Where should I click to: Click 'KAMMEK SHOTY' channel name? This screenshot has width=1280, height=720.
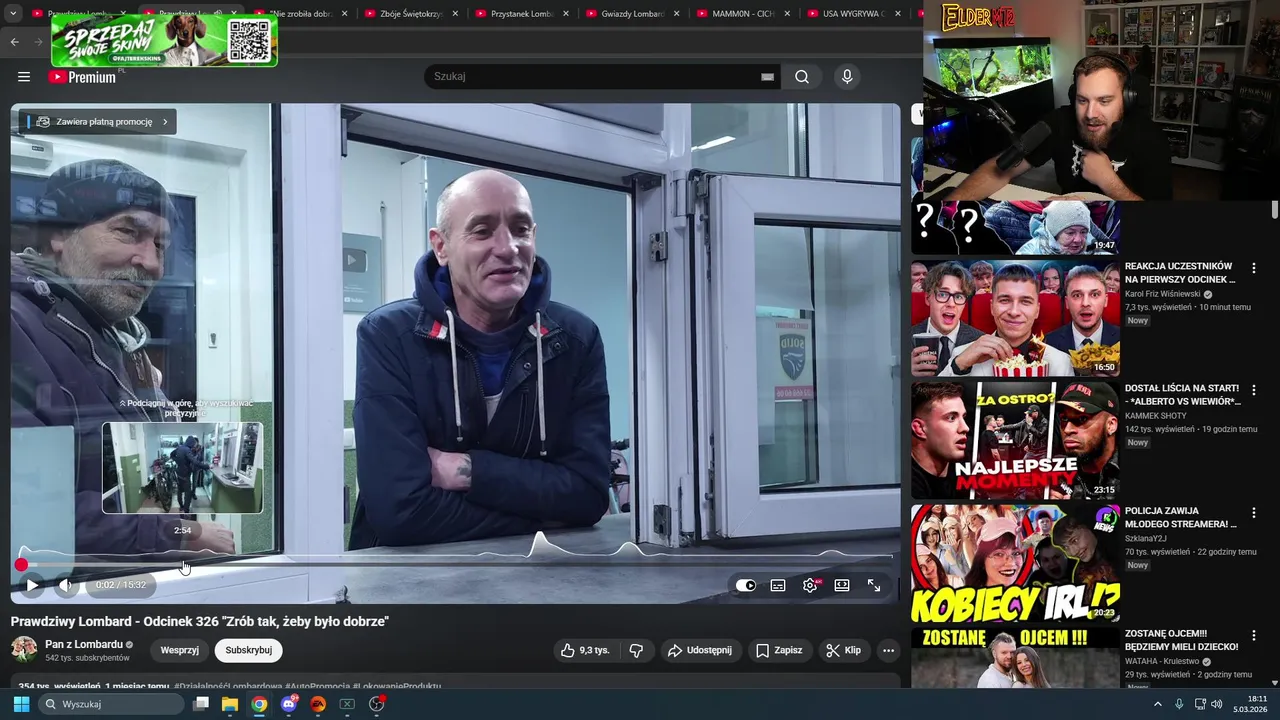1156,416
